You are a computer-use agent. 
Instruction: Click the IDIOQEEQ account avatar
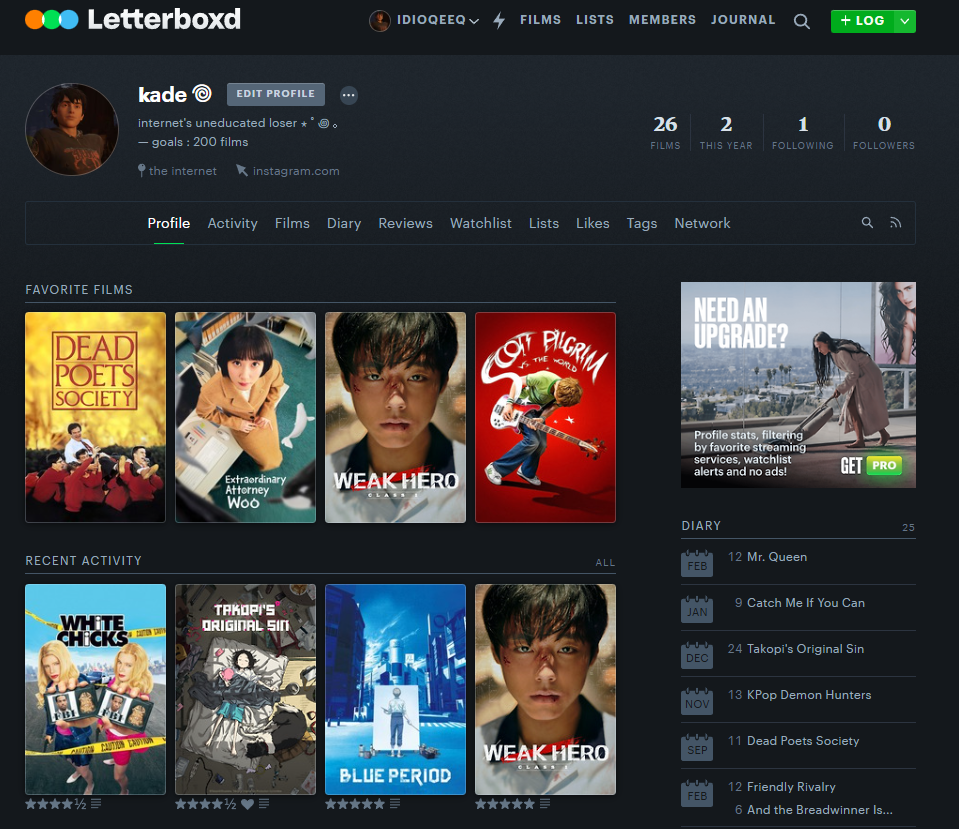tap(379, 21)
